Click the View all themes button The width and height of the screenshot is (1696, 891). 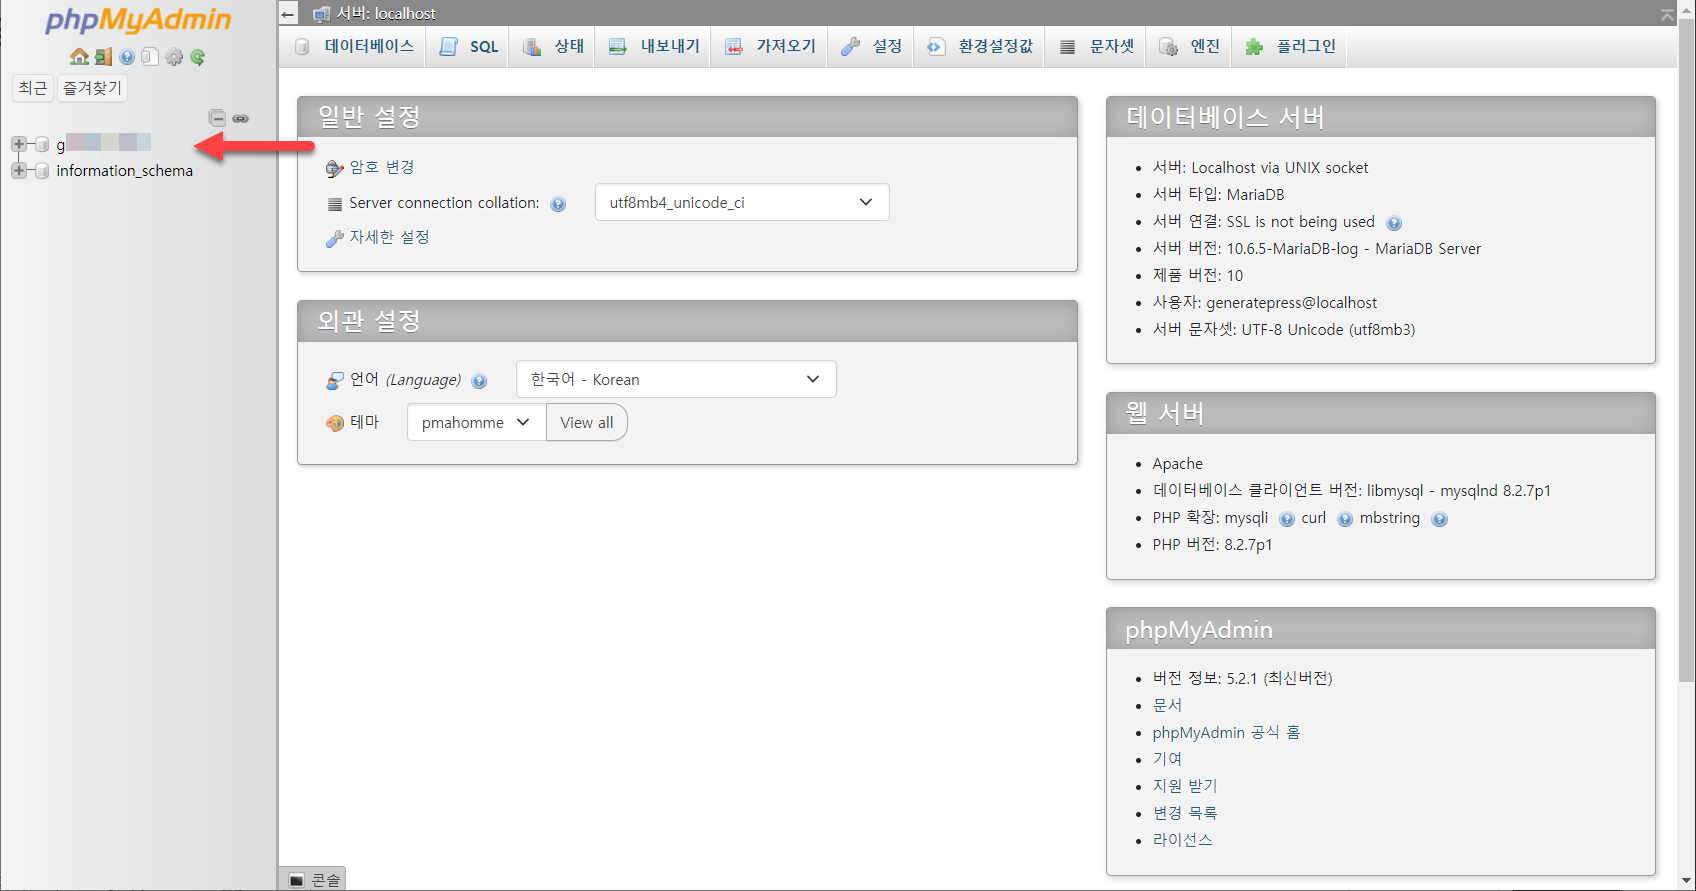click(x=587, y=422)
